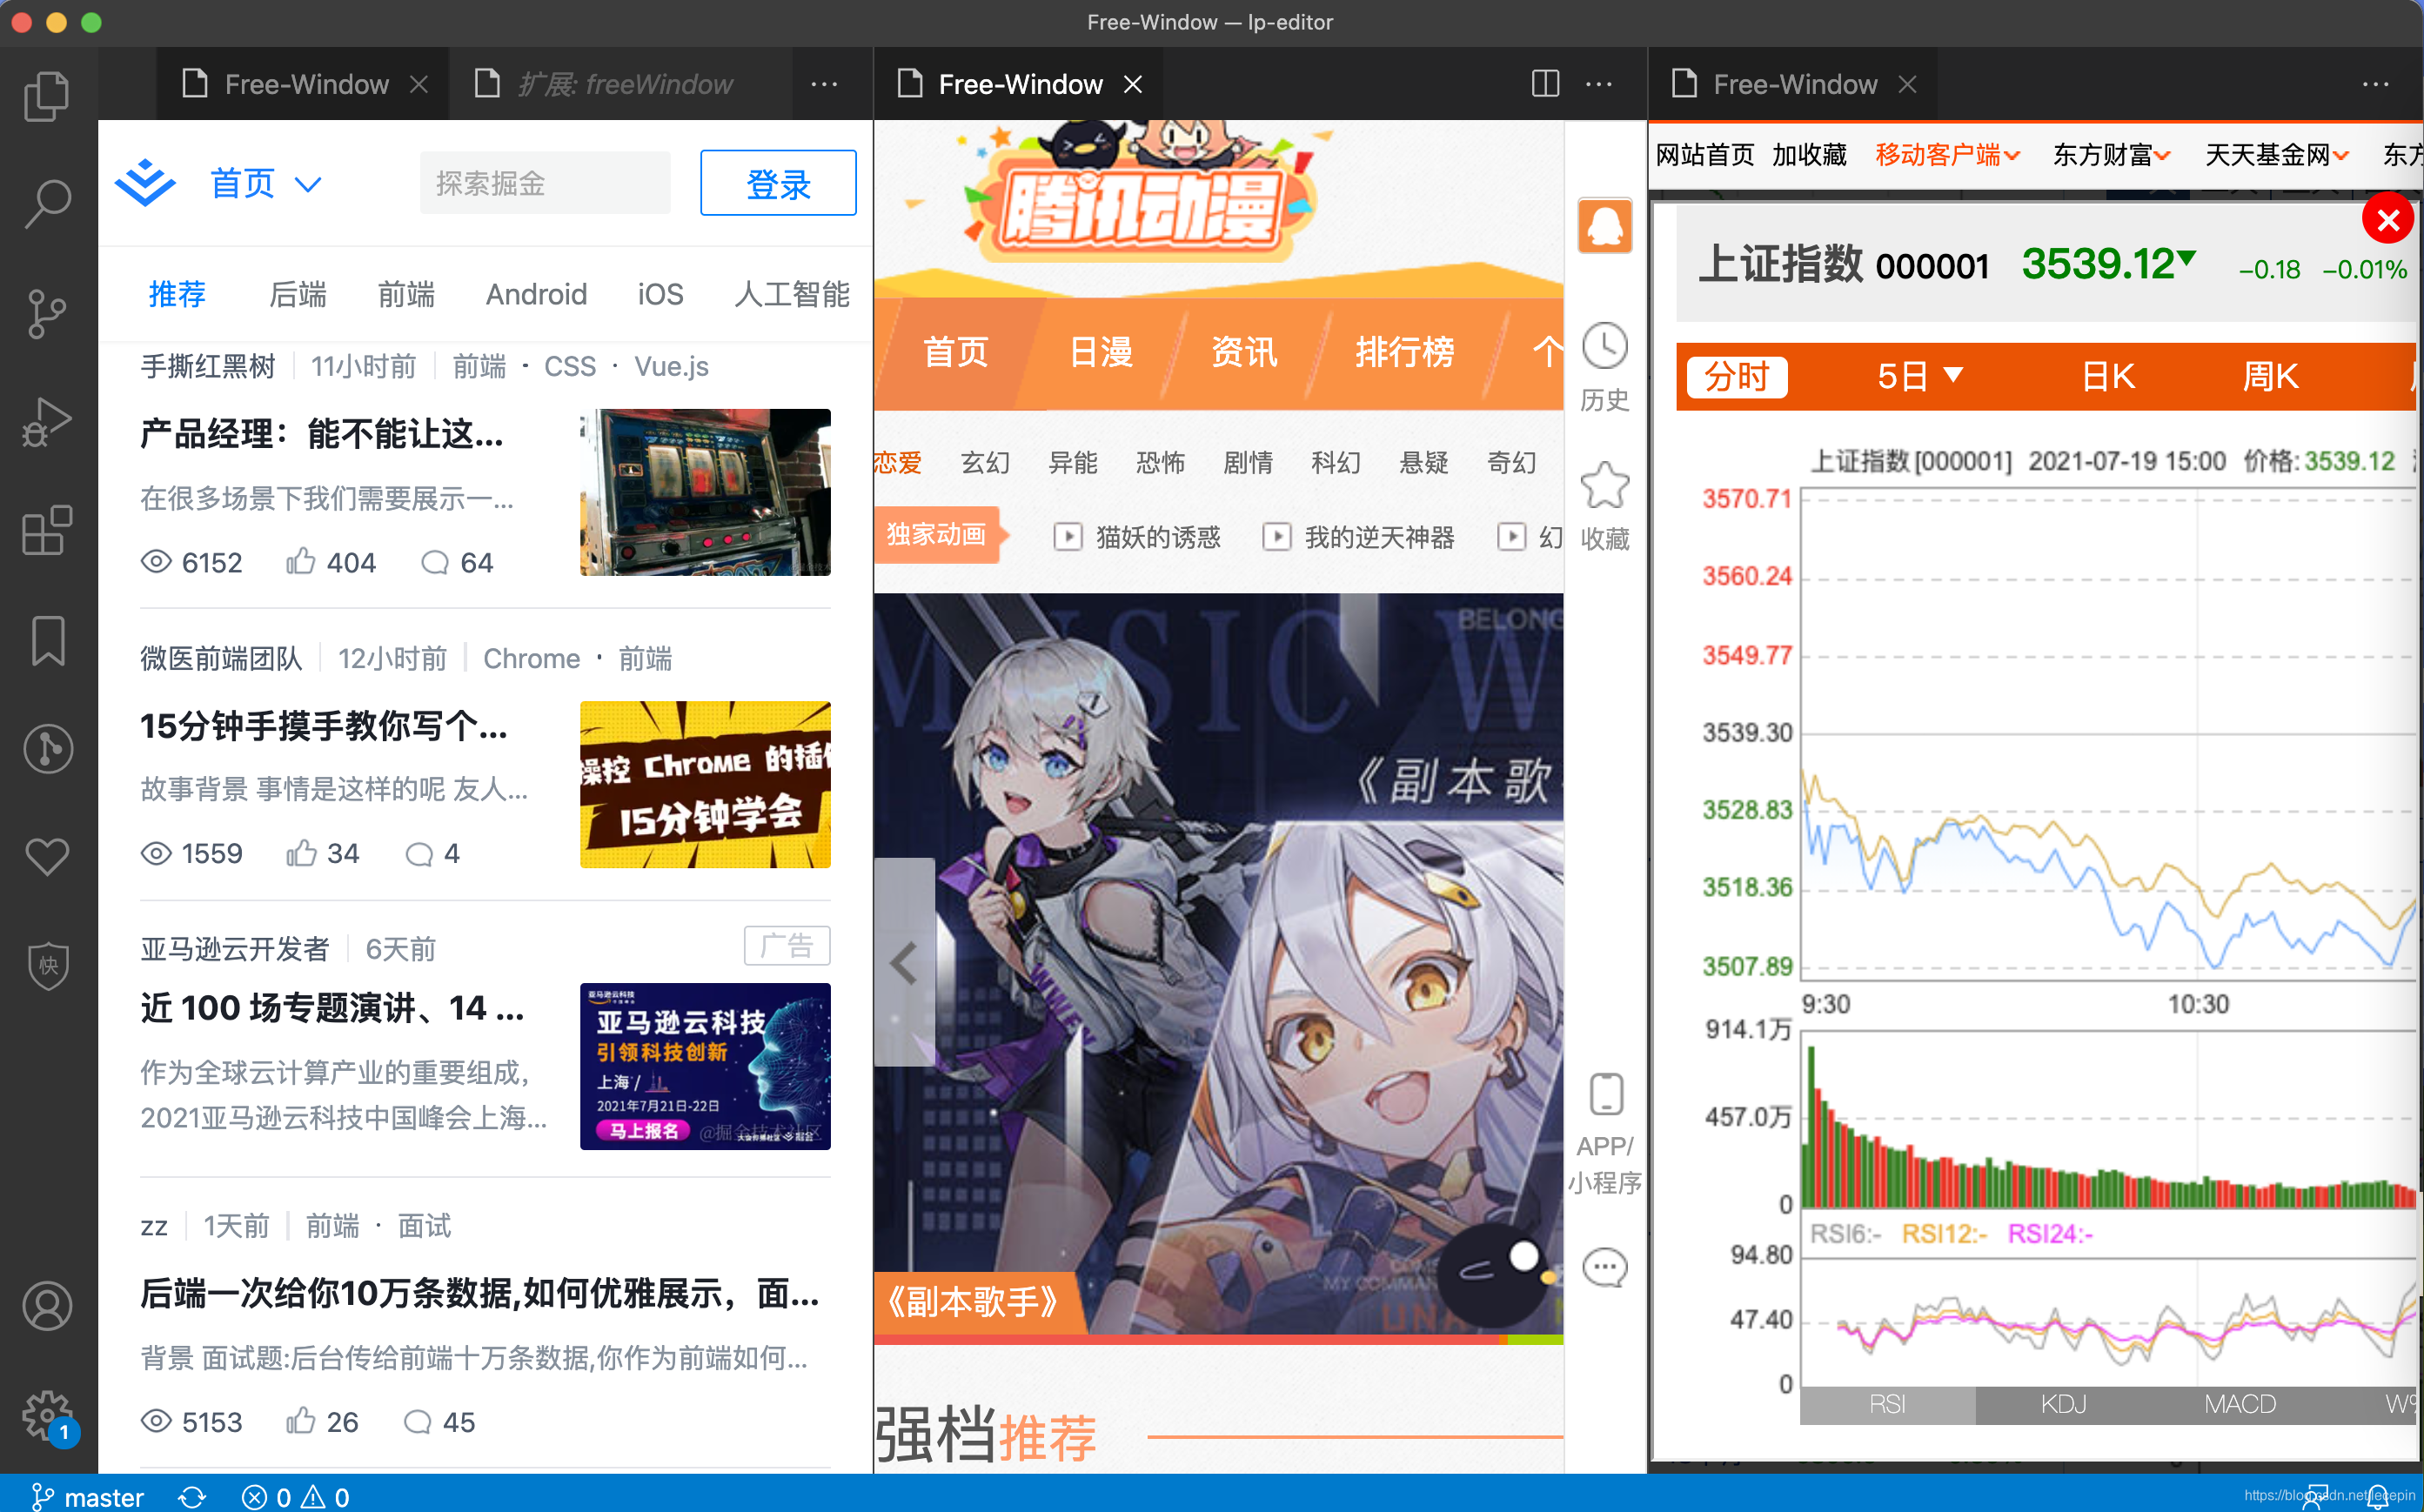This screenshot has height=1512, width=2424.
Task: Switch to 扩展: freeWindow tab
Action: tap(624, 84)
